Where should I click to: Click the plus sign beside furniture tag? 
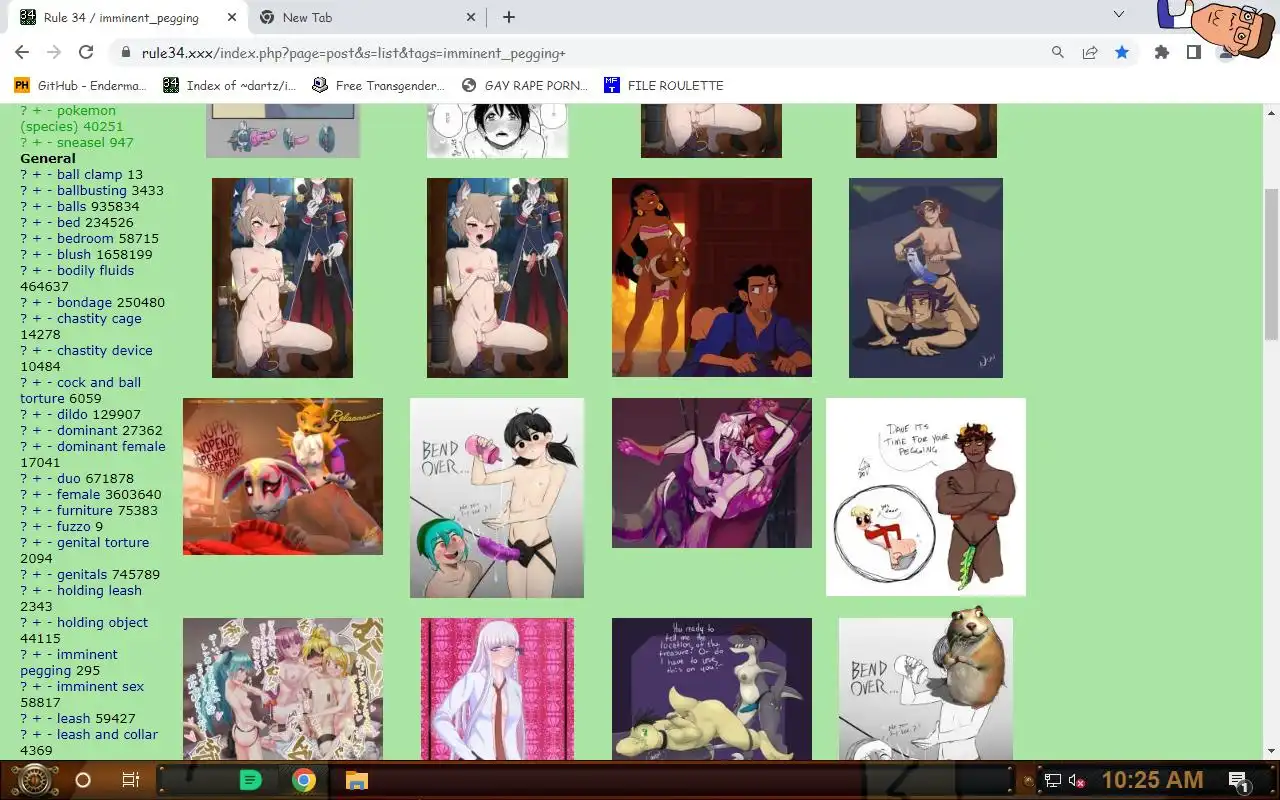coord(37,510)
